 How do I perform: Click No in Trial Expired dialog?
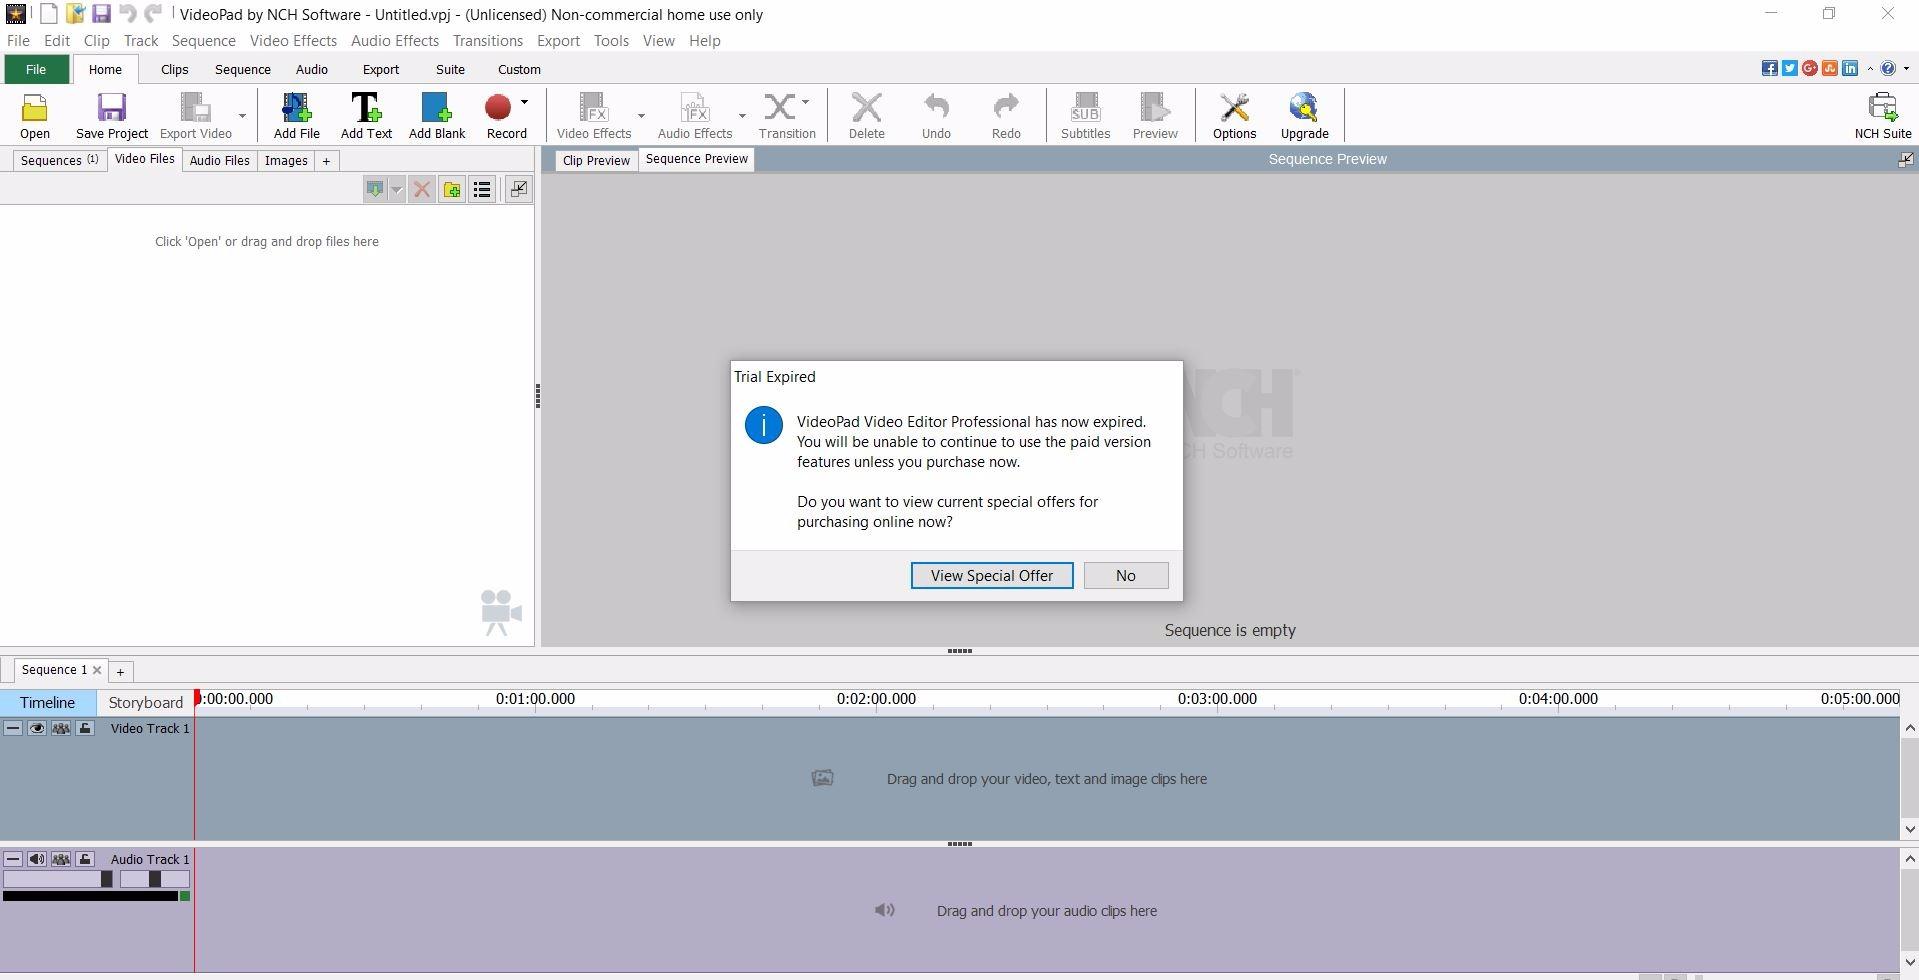[1126, 575]
